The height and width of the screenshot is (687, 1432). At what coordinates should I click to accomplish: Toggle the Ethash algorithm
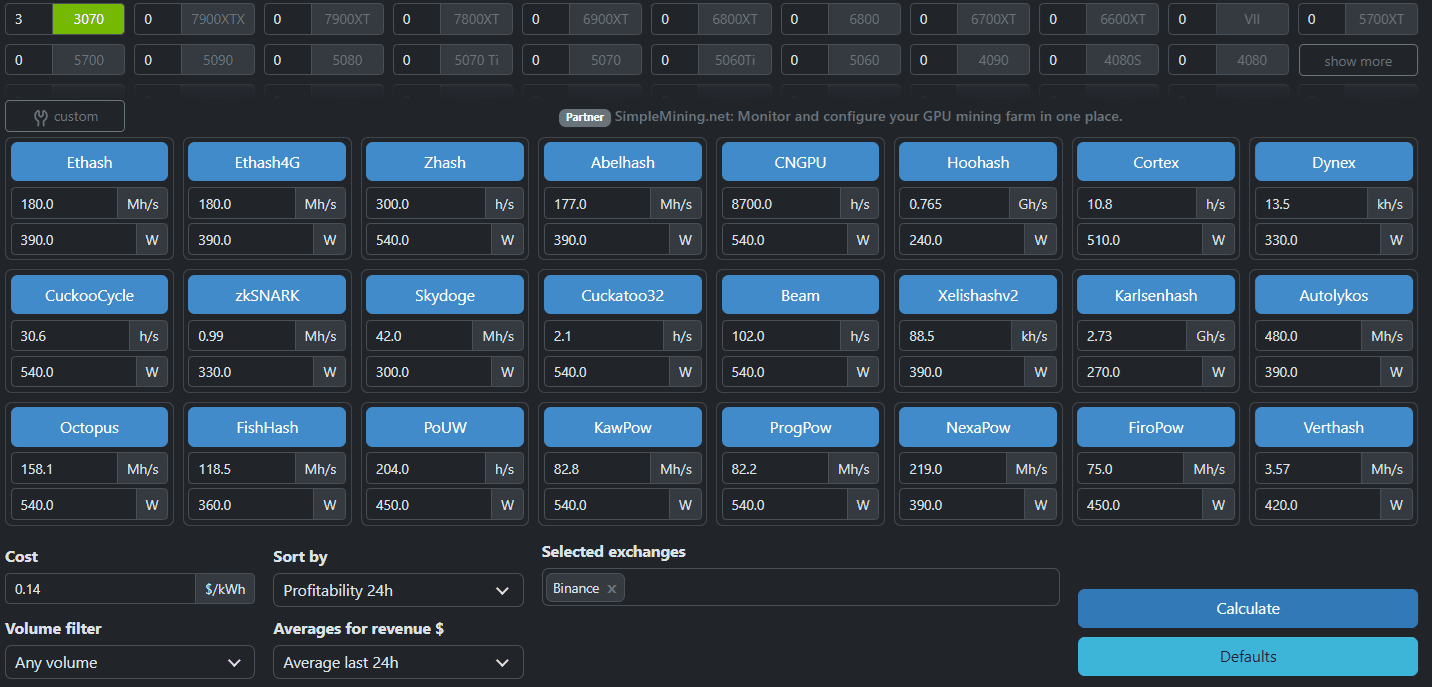(89, 162)
